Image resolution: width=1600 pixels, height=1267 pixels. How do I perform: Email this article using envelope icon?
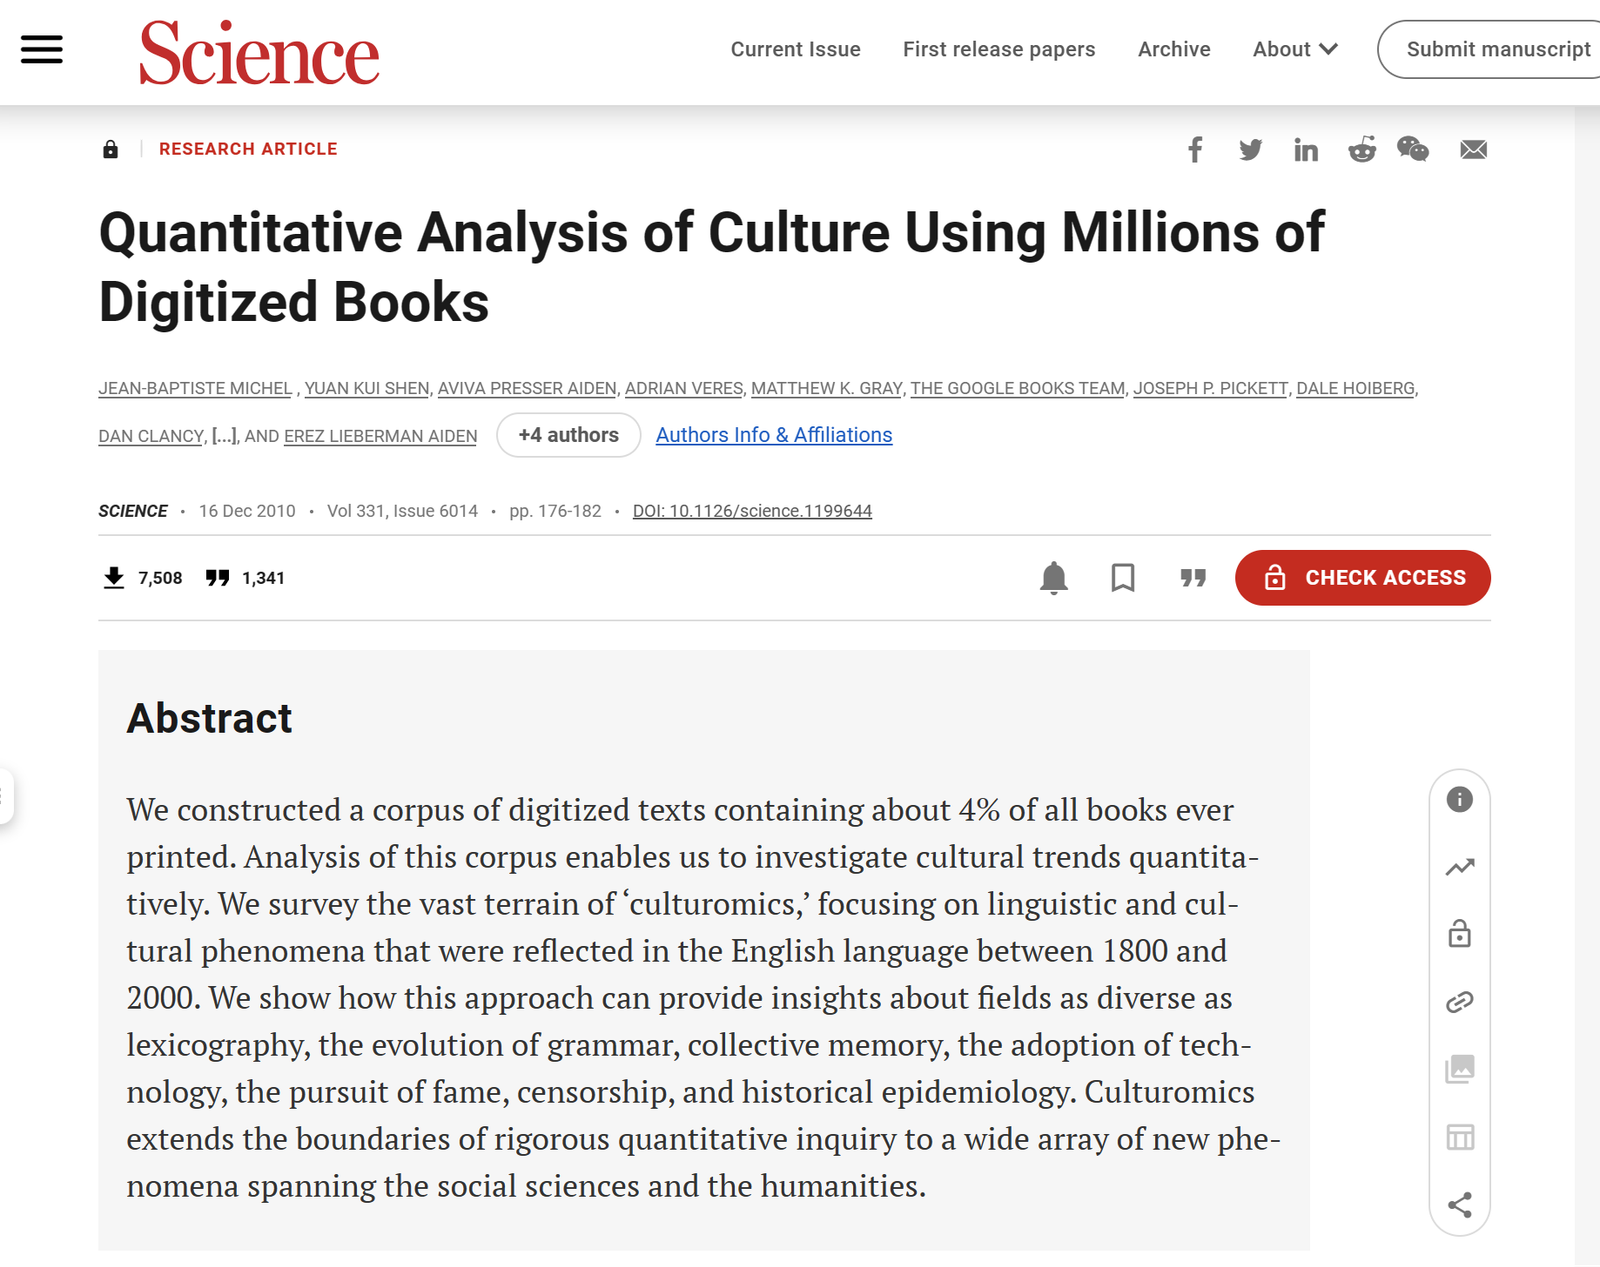(1473, 150)
